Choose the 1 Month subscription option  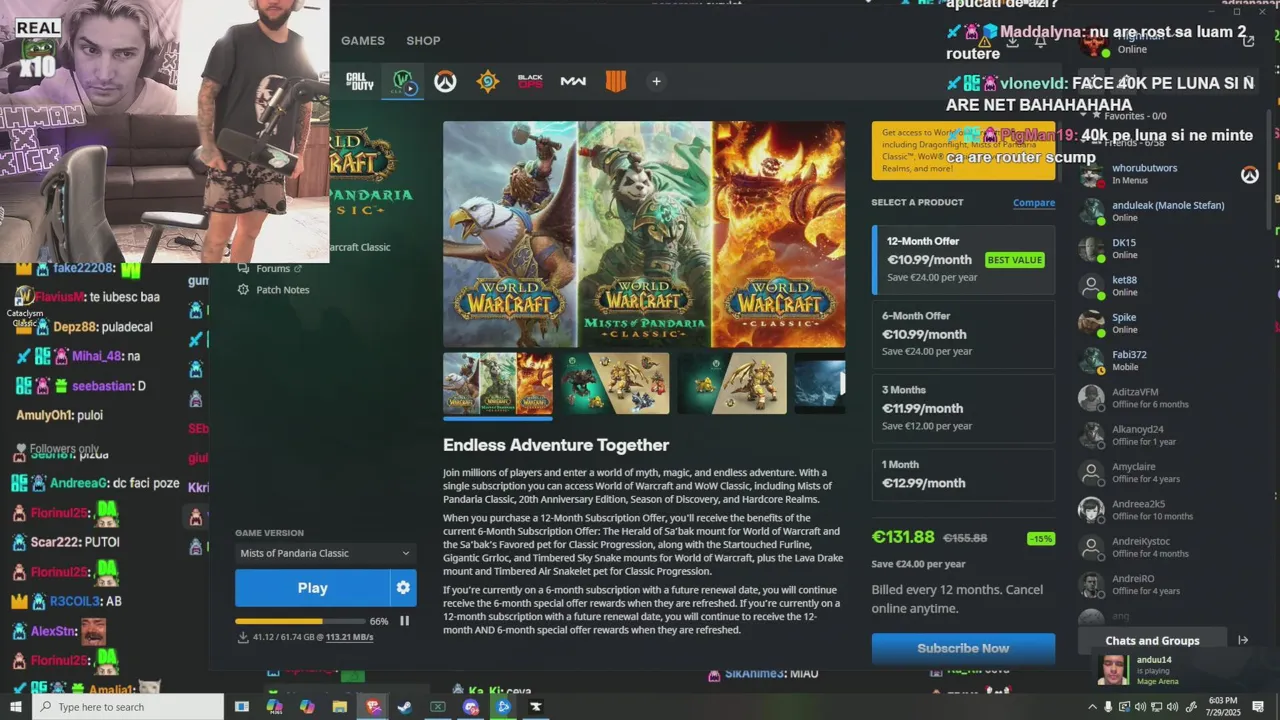pyautogui.click(x=963, y=474)
